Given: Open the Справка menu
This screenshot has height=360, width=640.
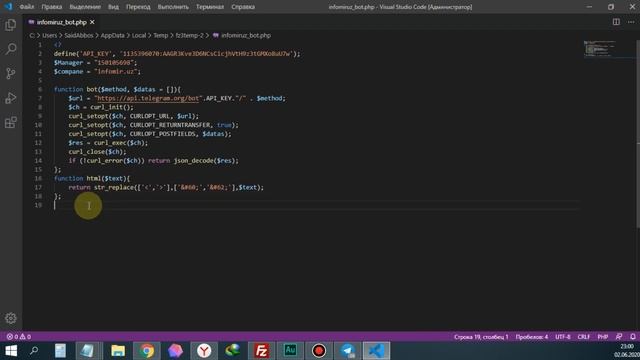Looking at the screenshot, I should (x=243, y=7).
